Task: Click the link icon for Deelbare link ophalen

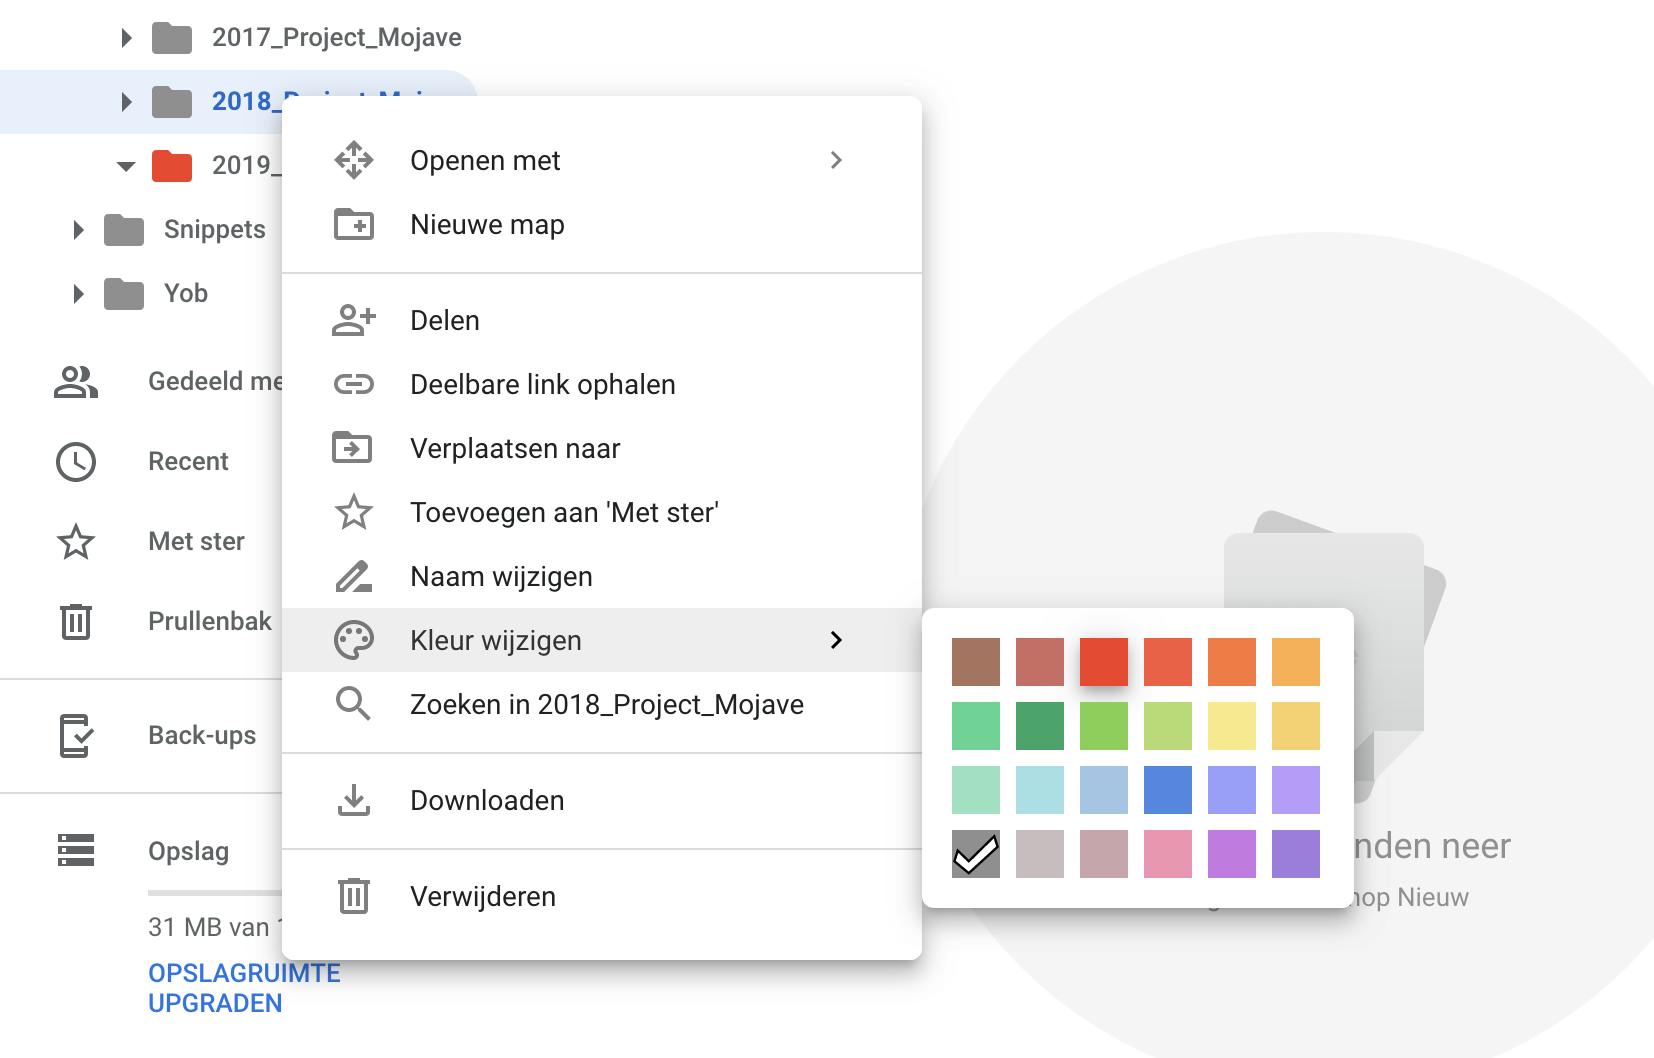Action: (353, 385)
